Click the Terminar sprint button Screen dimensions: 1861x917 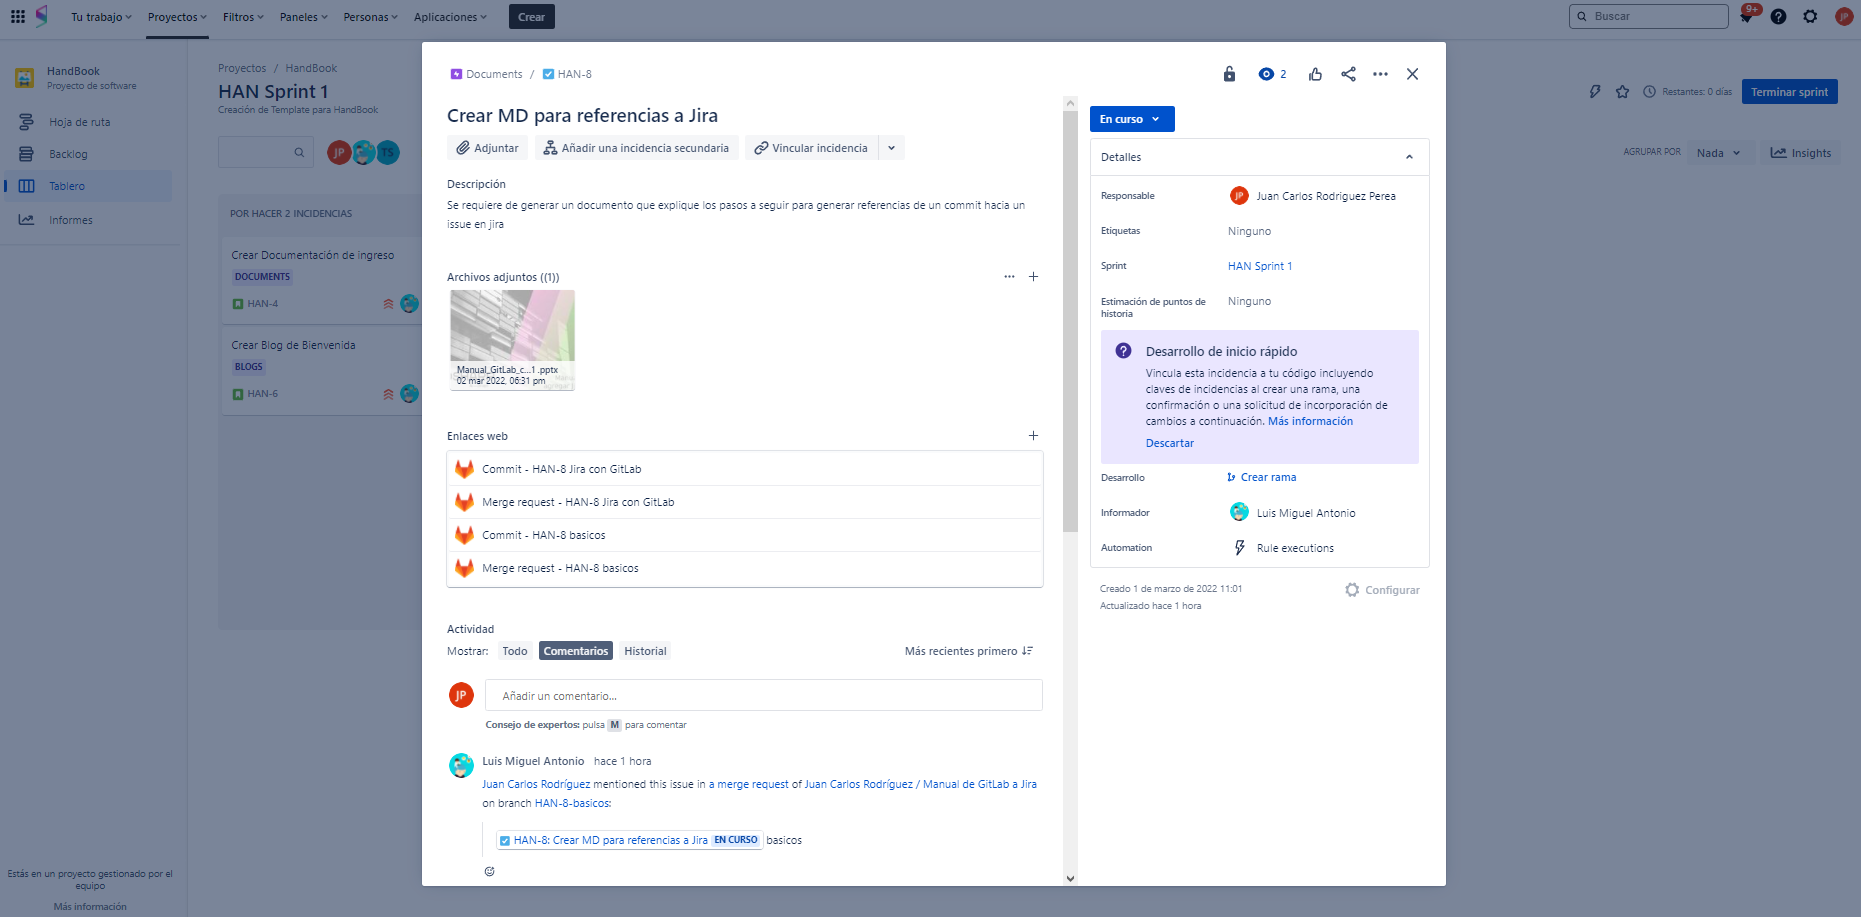[1789, 92]
